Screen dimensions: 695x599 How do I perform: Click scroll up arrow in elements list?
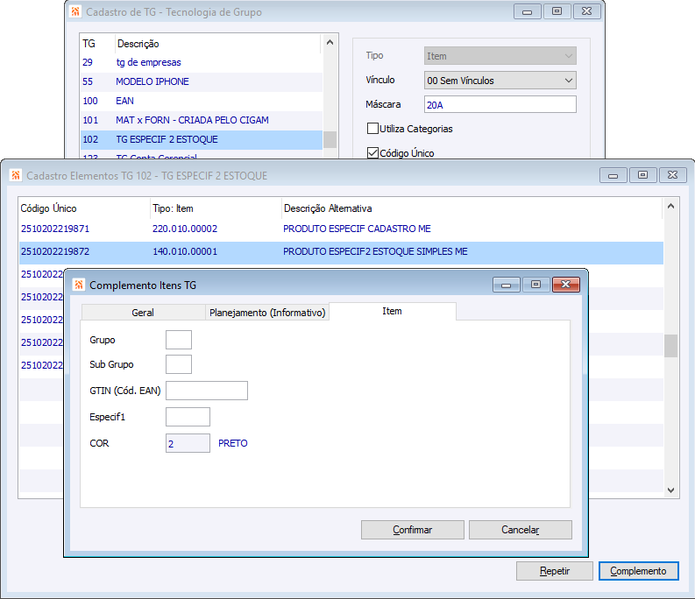671,206
